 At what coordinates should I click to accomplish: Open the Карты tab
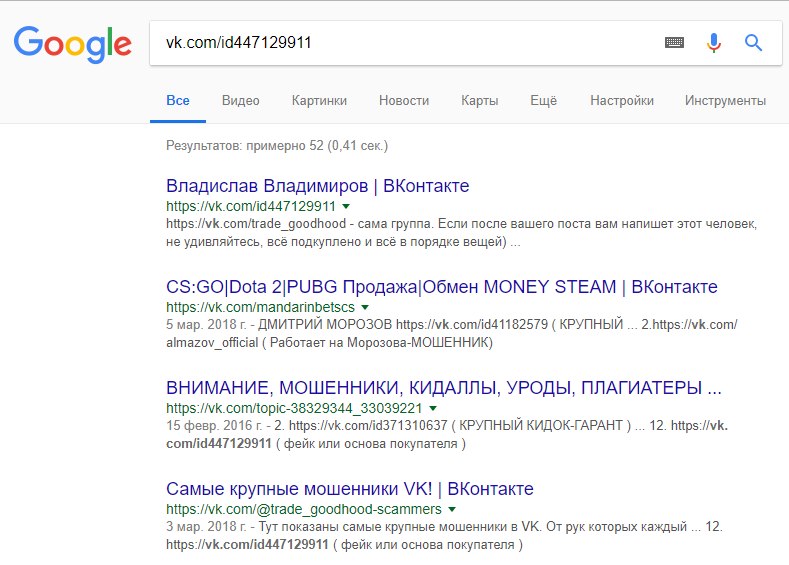coord(480,101)
